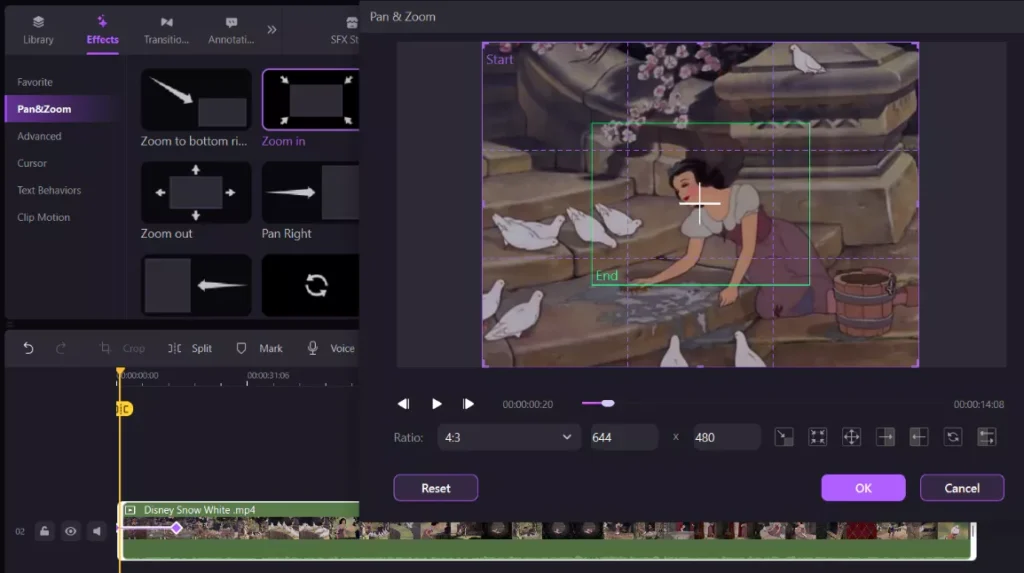Apply pan right preset icon
The height and width of the screenshot is (573, 1024).
point(886,436)
